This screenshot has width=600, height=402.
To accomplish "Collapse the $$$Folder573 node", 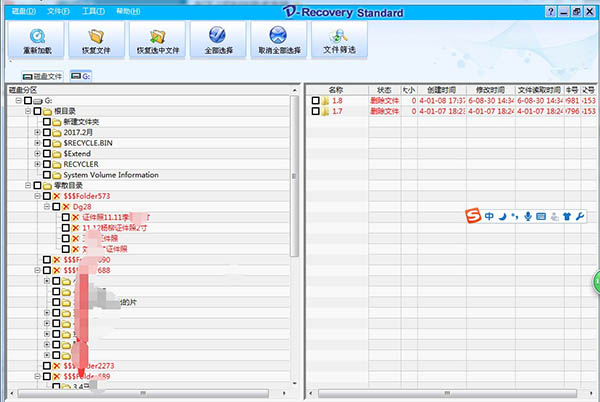I will 37,196.
